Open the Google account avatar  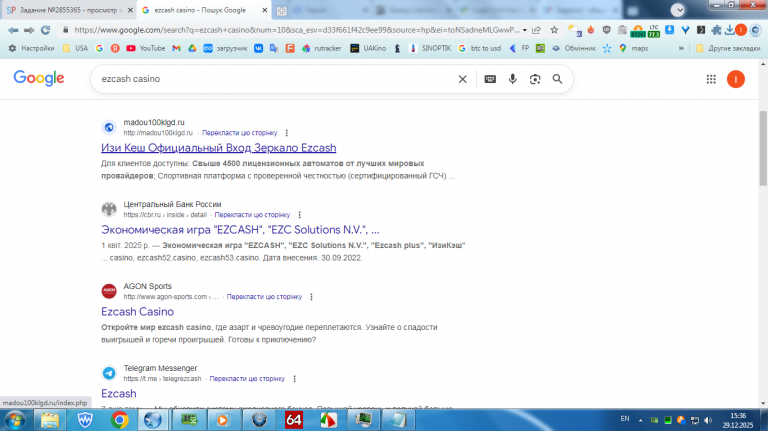tap(736, 79)
